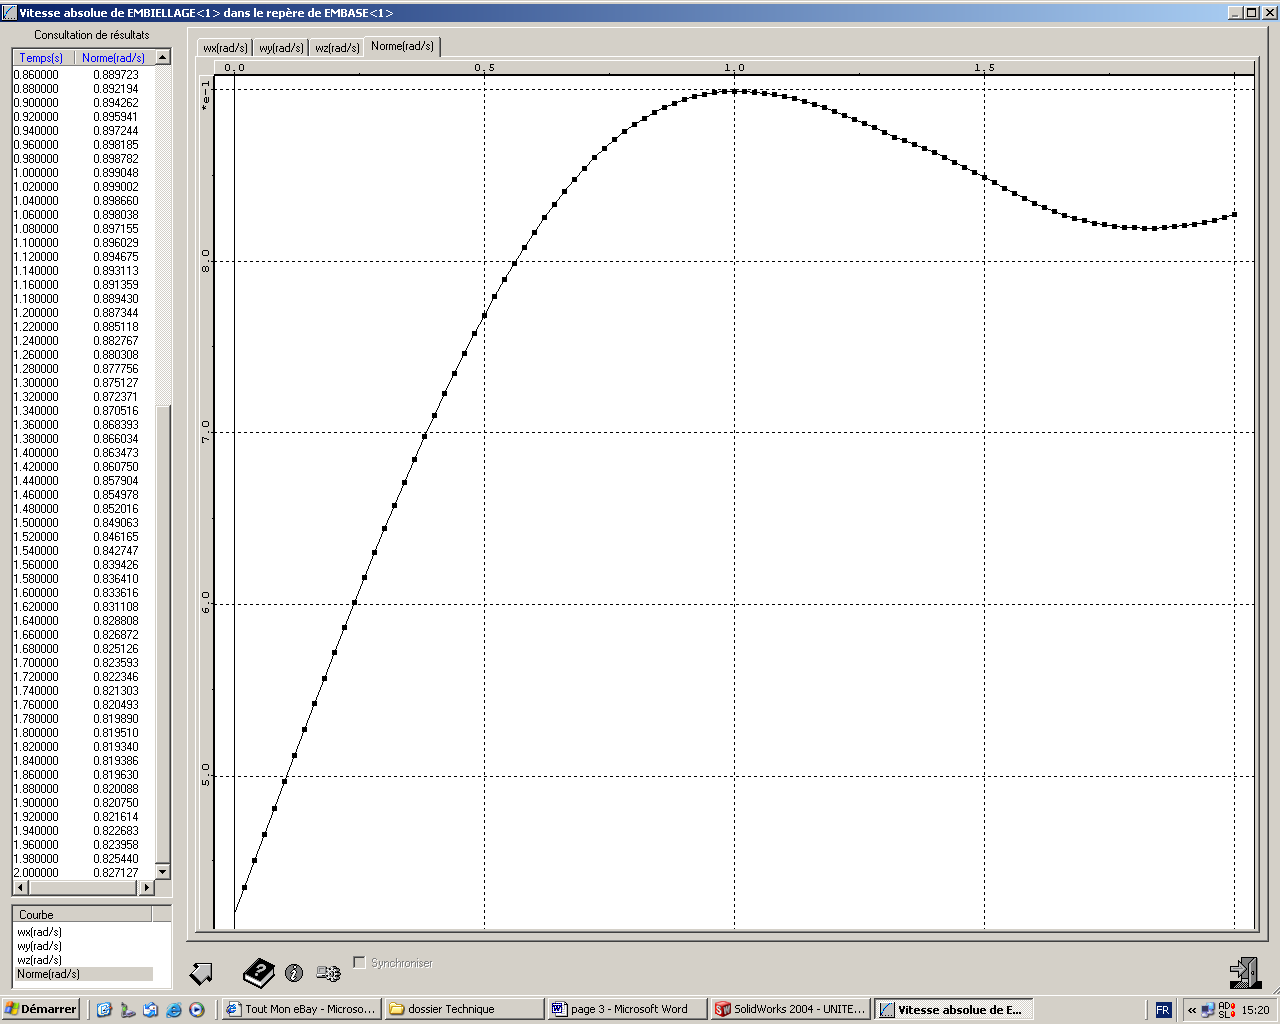Select wx(rad/s) in the Courbe list

click(39, 932)
